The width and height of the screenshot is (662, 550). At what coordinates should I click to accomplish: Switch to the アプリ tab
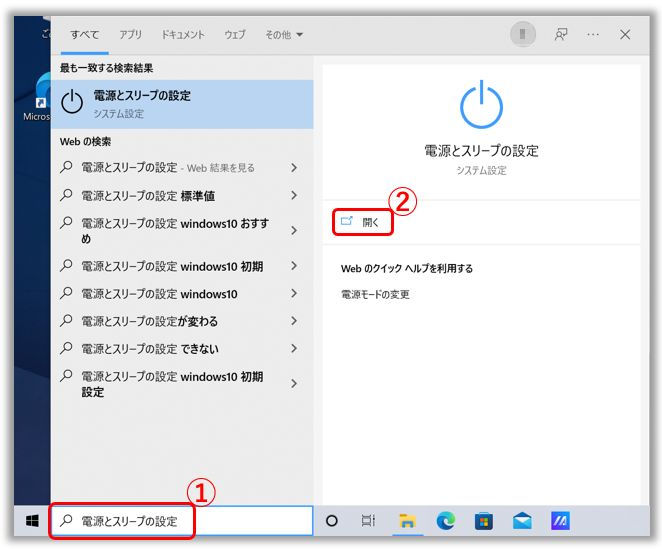[131, 35]
